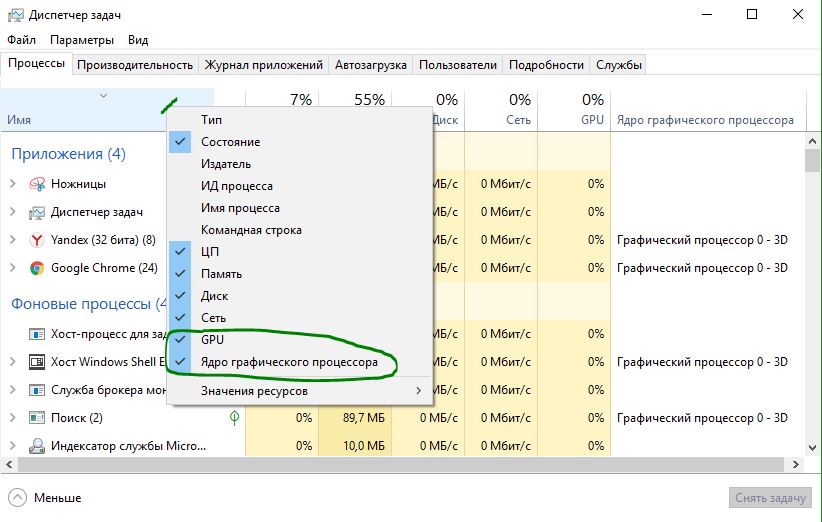Click the vertical scrollbar up arrow
This screenshot has width=822, height=522.
click(813, 141)
